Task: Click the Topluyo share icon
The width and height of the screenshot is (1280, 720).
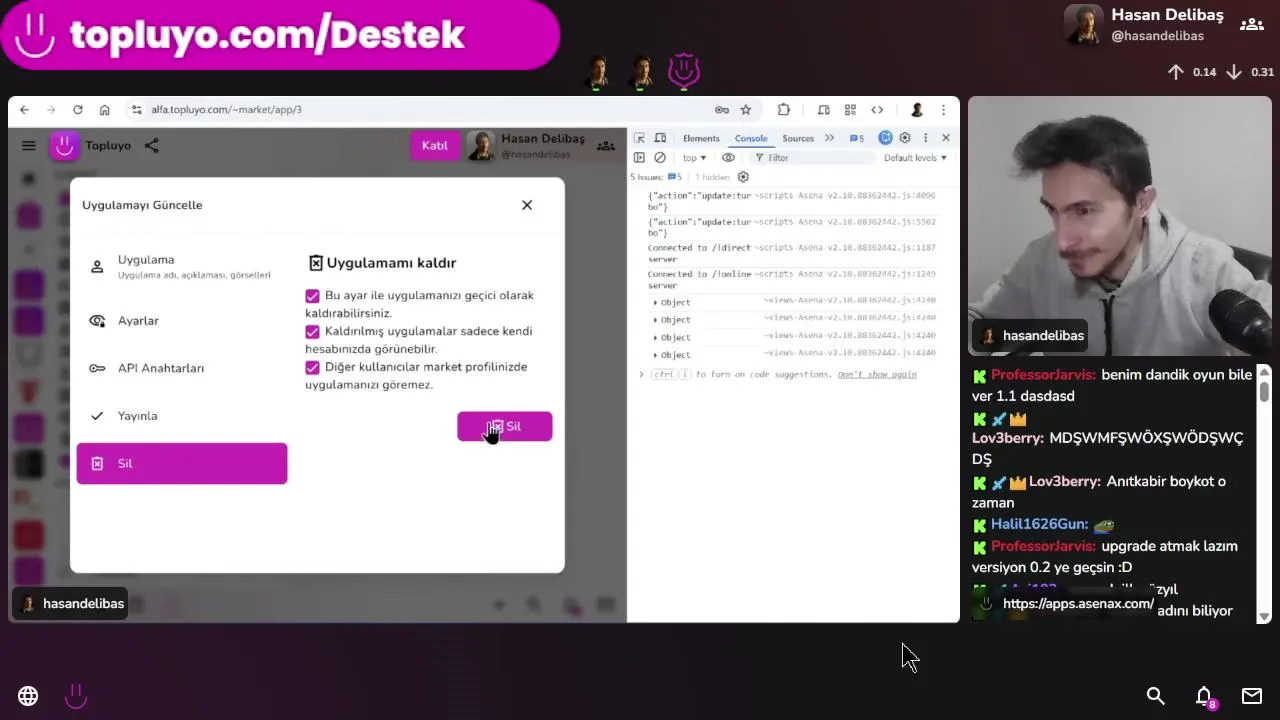Action: 151,146
